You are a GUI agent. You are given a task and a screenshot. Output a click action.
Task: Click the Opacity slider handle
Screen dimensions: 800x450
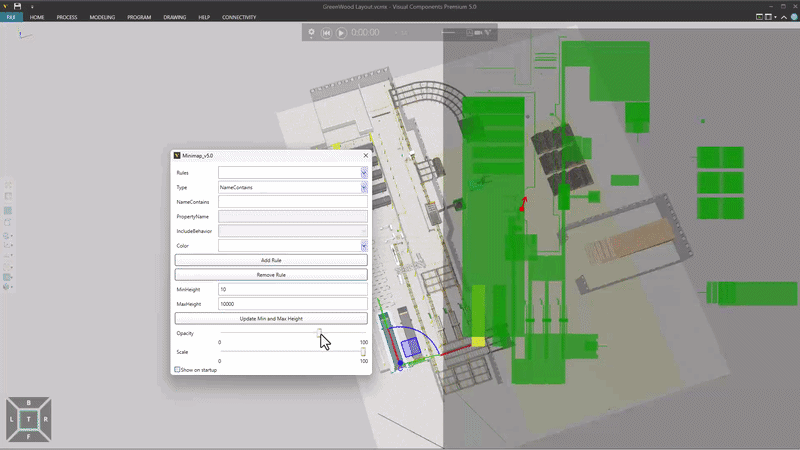[x=320, y=333]
